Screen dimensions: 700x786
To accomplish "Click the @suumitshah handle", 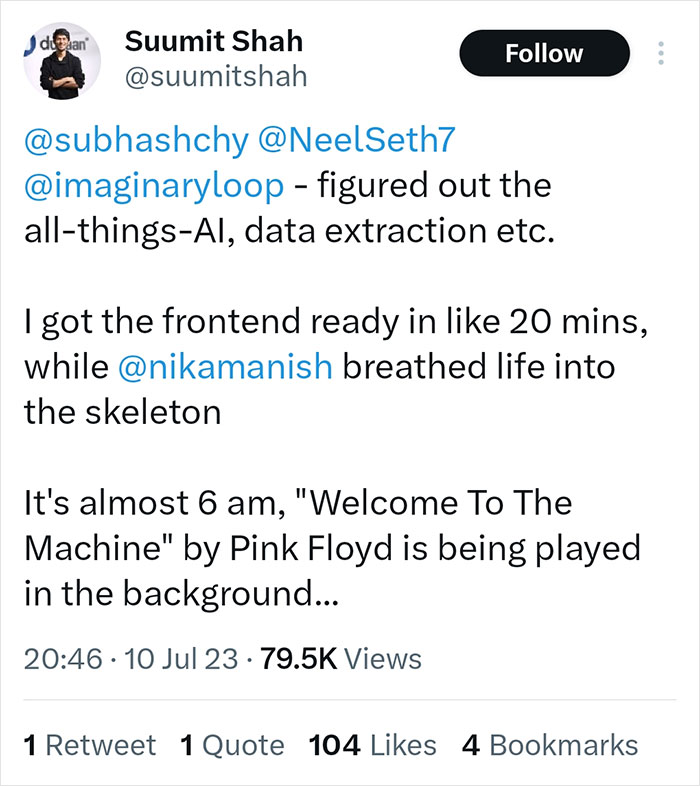I will (215, 76).
